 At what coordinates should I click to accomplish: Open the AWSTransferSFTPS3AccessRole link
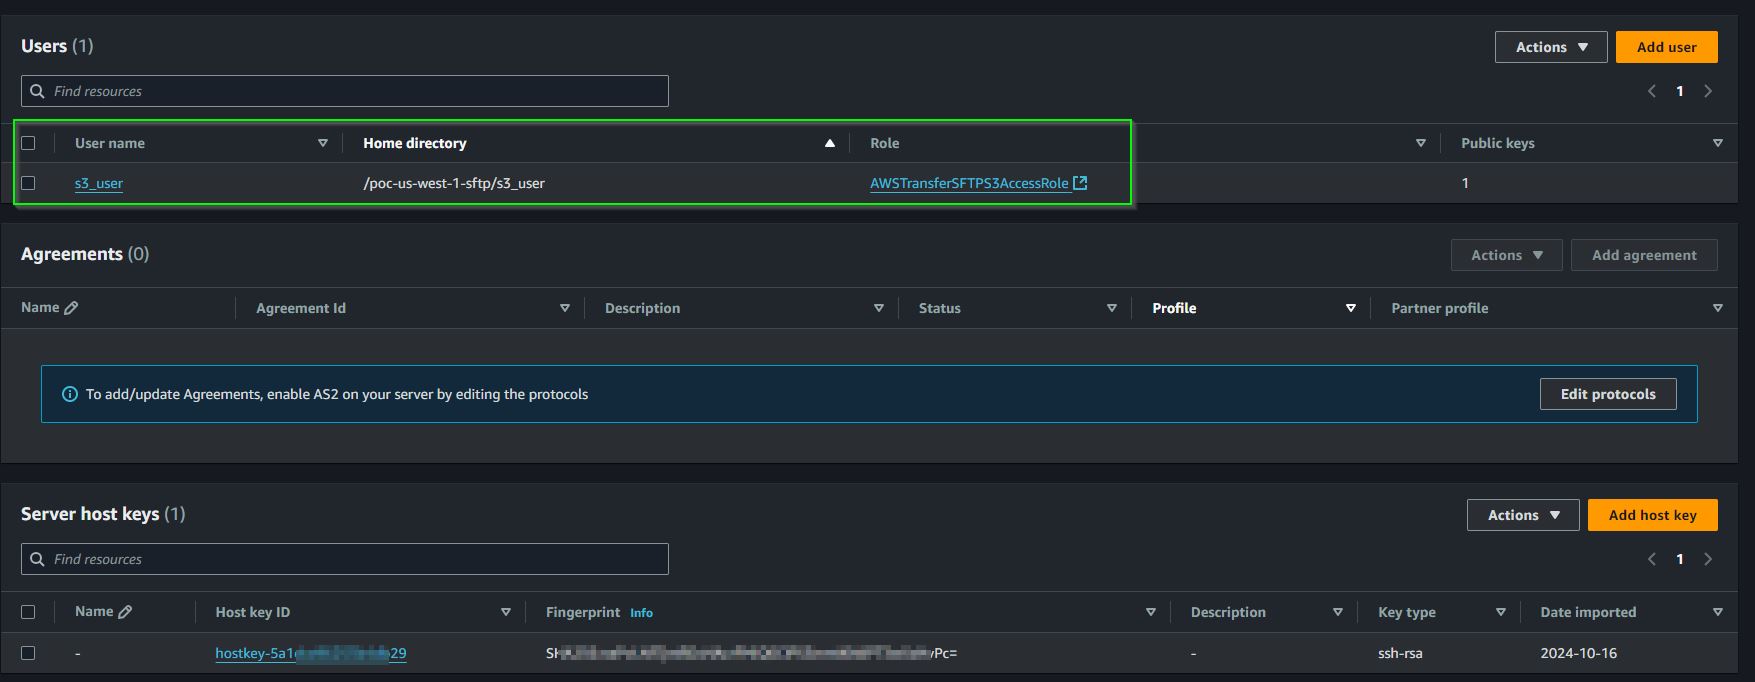969,183
